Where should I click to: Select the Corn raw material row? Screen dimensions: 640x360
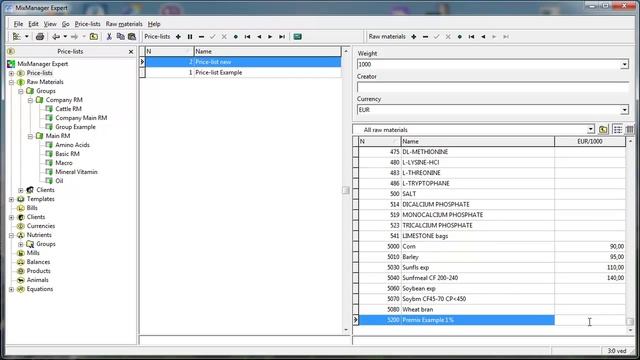tap(492, 247)
